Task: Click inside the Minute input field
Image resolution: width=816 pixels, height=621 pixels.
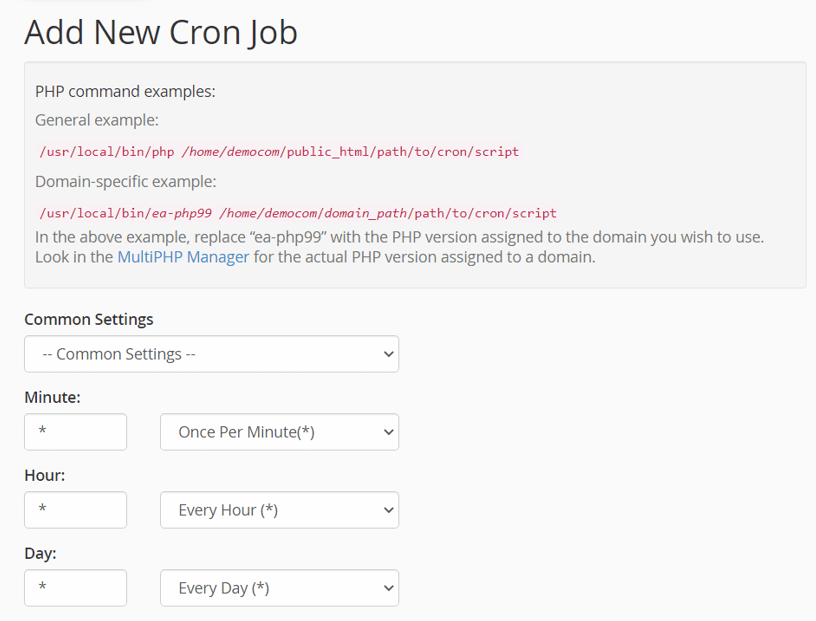Action: pos(75,432)
